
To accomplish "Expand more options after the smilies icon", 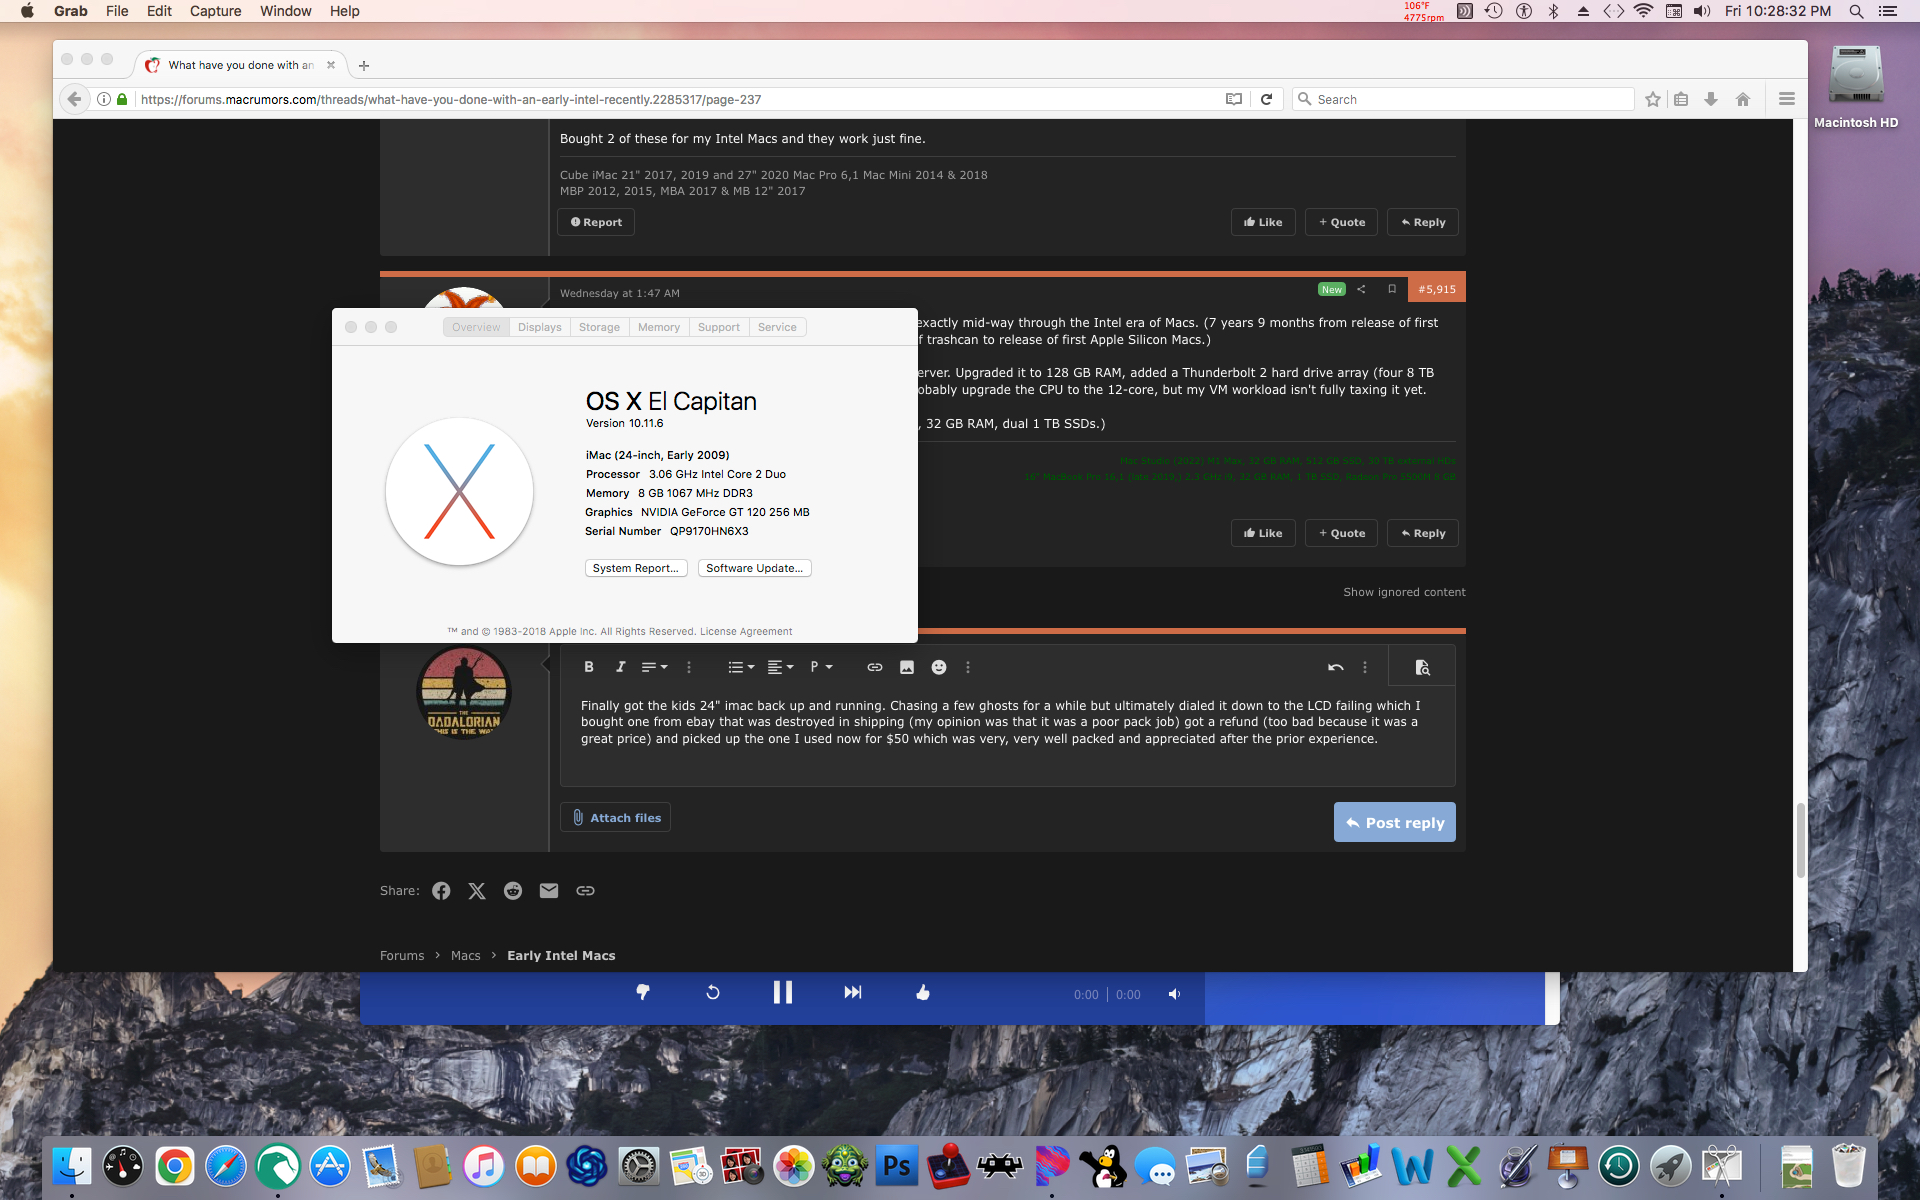I will [x=968, y=667].
